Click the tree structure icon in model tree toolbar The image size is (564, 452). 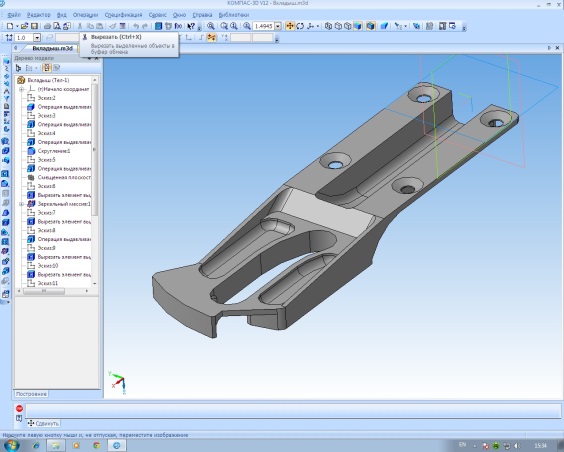coord(18,68)
